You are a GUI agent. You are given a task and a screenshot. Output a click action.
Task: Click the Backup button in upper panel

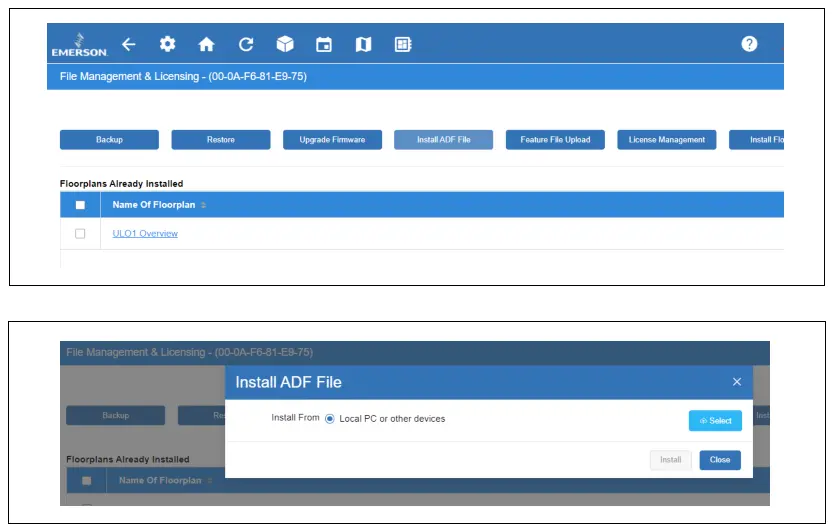109,140
